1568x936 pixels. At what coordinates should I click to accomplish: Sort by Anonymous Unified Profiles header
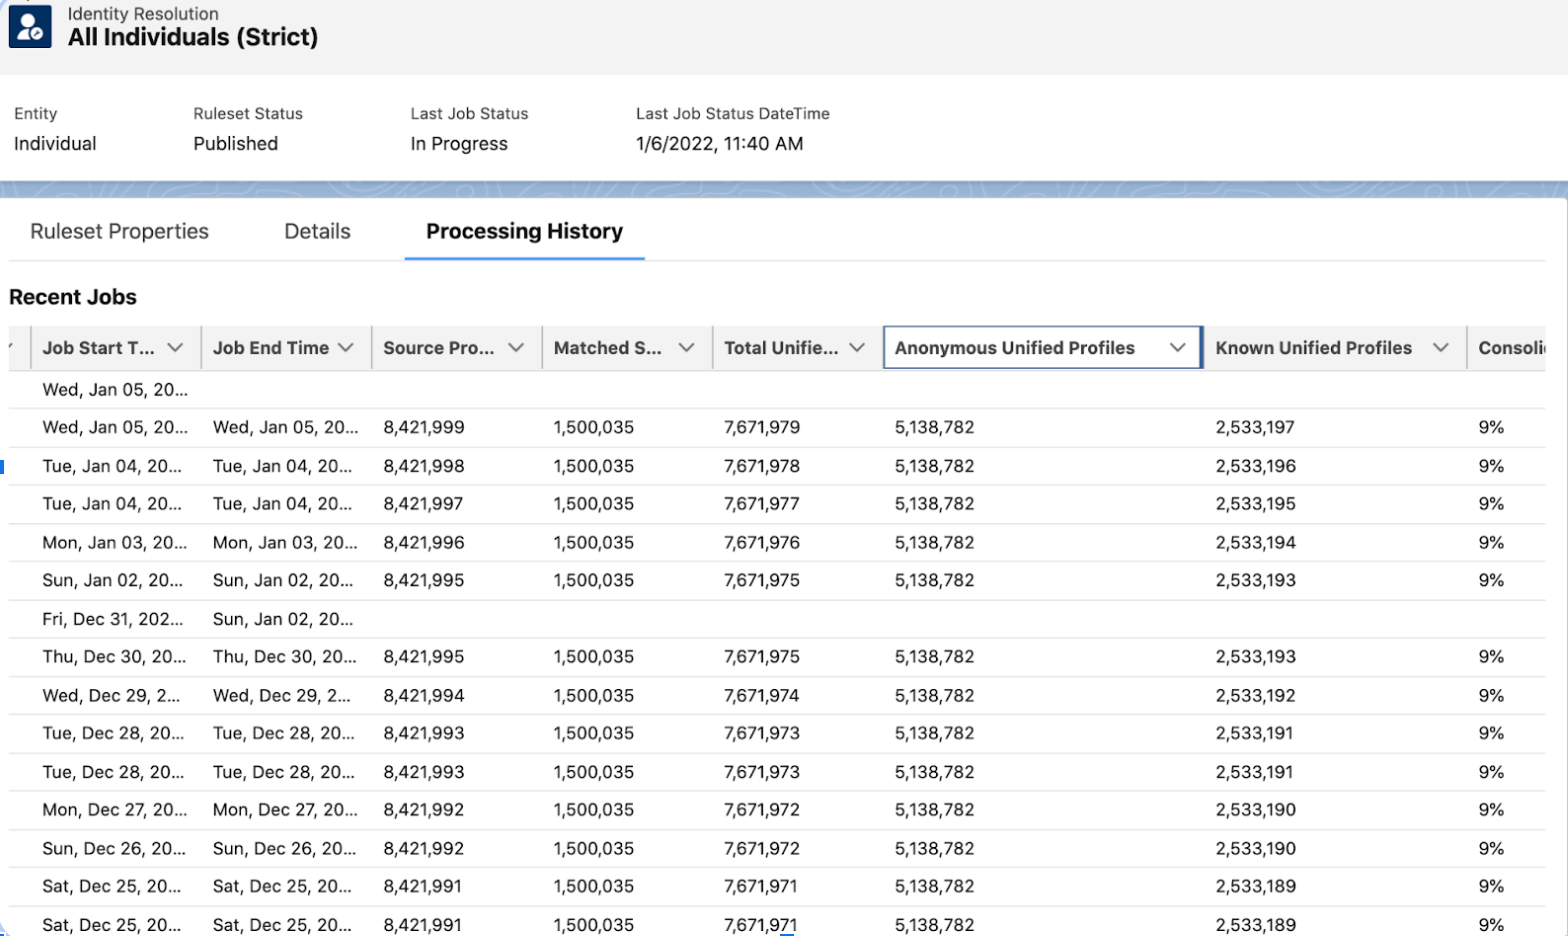(1014, 348)
